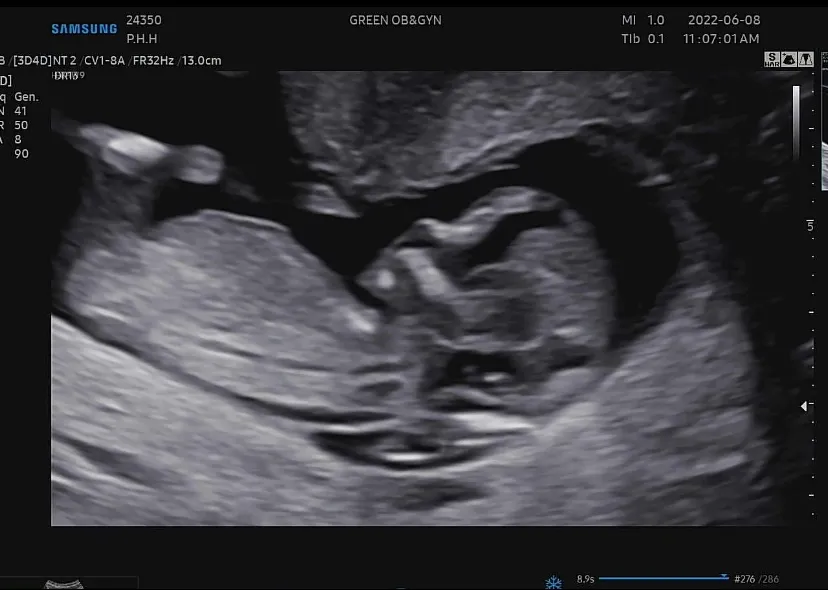
Task: Click the TIb 0.1 readout
Action: click(x=643, y=39)
